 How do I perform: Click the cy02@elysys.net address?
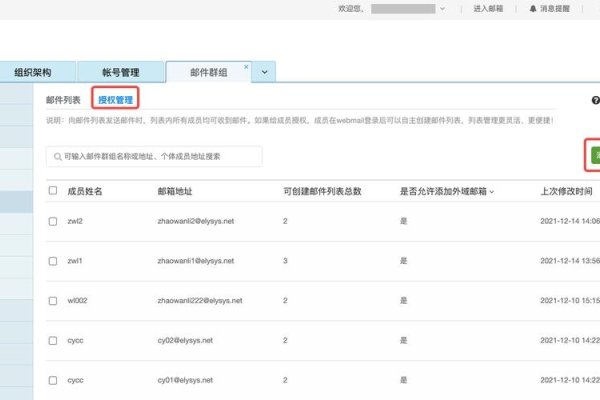tap(185, 341)
